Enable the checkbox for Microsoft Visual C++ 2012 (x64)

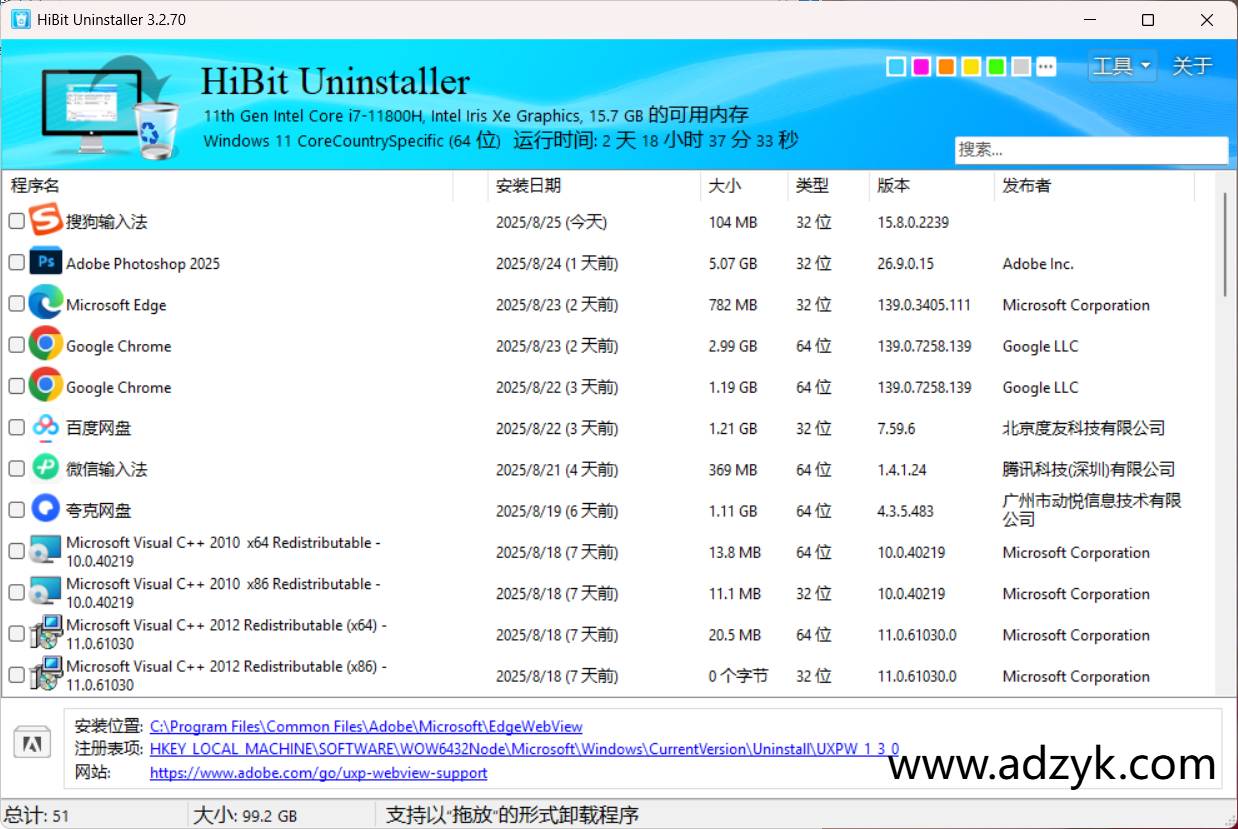(x=16, y=633)
